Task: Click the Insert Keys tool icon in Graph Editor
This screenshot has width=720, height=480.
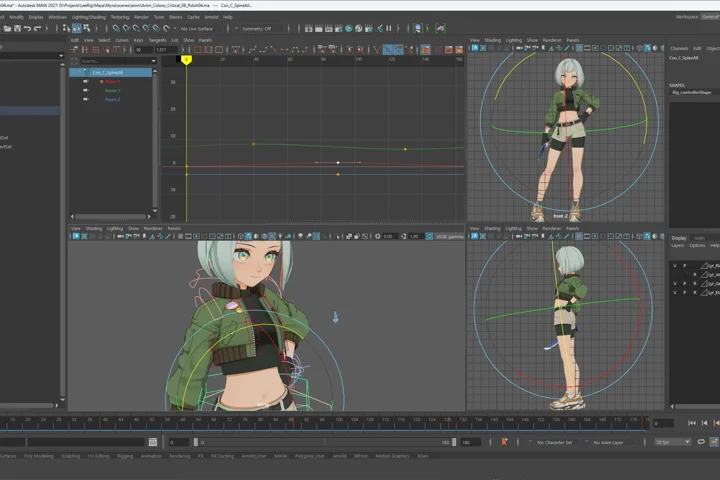Action: [x=85, y=50]
